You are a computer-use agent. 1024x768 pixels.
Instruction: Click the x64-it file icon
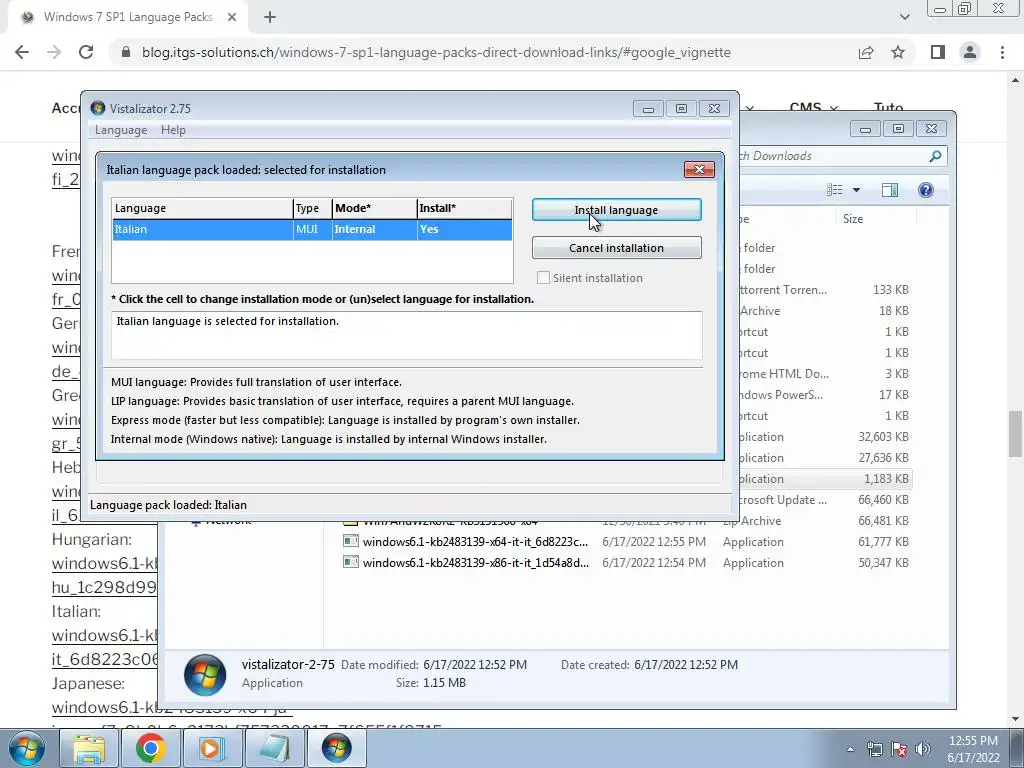[351, 541]
